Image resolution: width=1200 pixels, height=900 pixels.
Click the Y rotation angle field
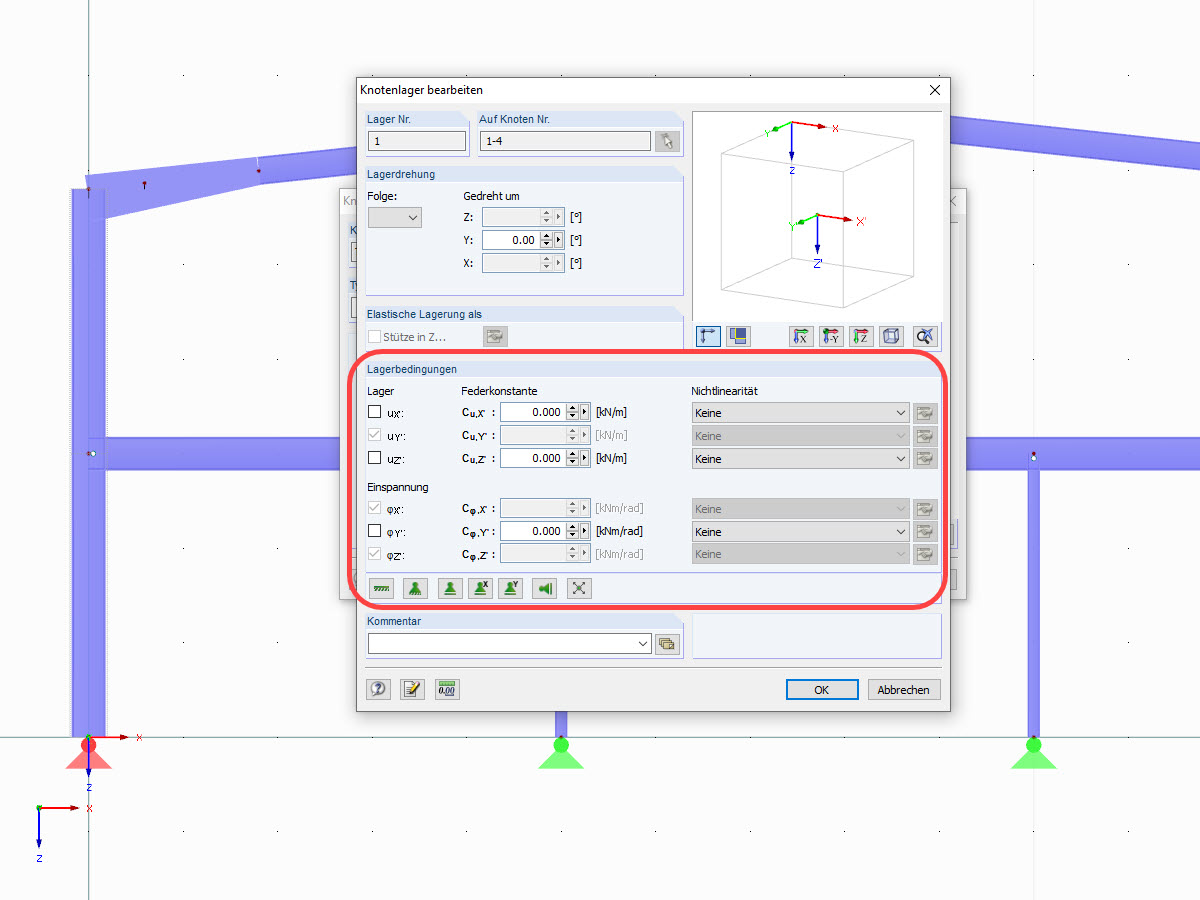511,240
